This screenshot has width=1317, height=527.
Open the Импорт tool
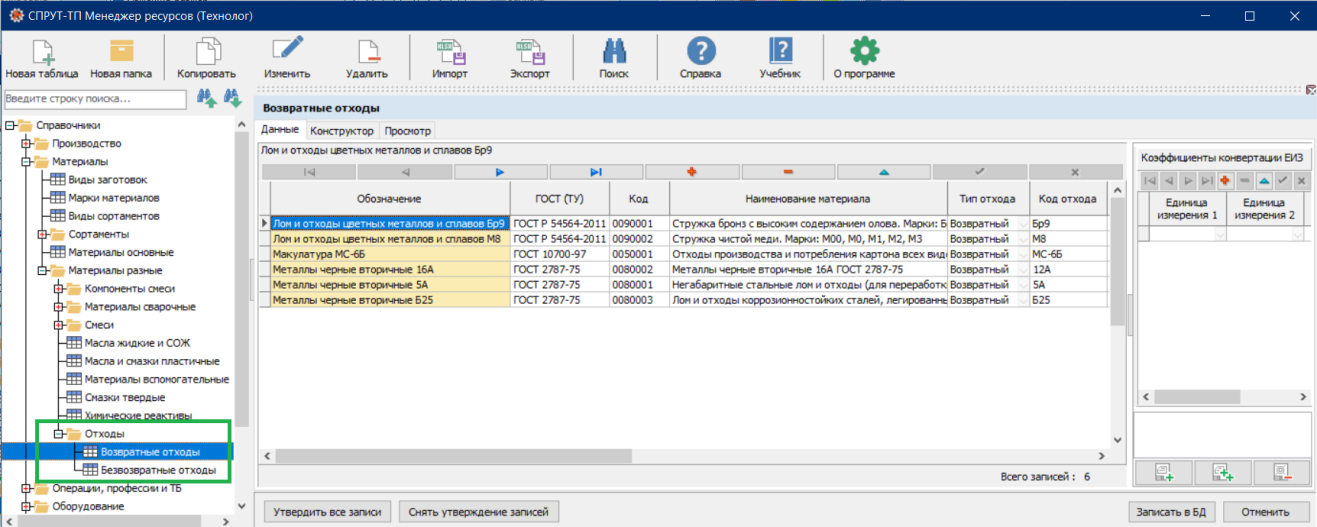click(x=449, y=52)
